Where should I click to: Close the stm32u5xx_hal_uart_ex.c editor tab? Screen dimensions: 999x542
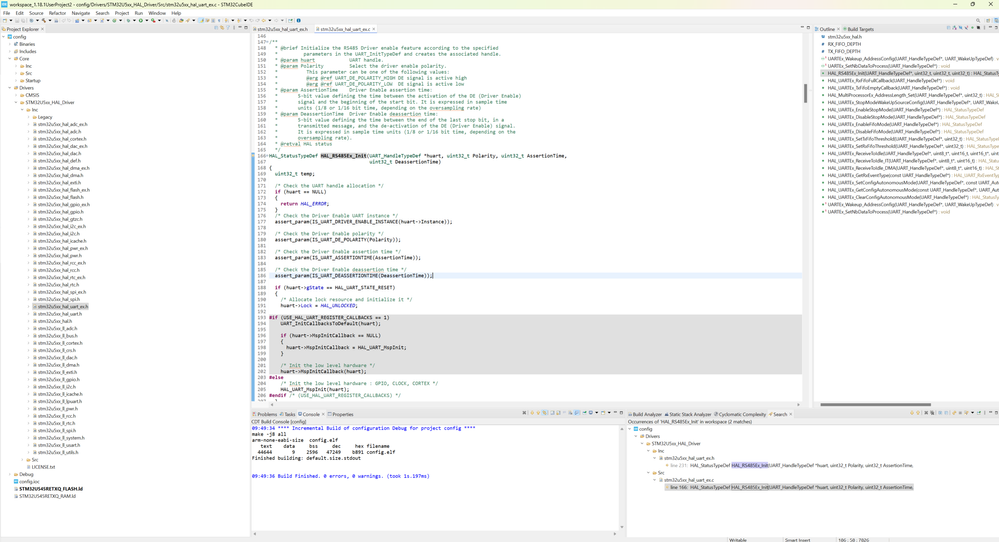coord(374,29)
